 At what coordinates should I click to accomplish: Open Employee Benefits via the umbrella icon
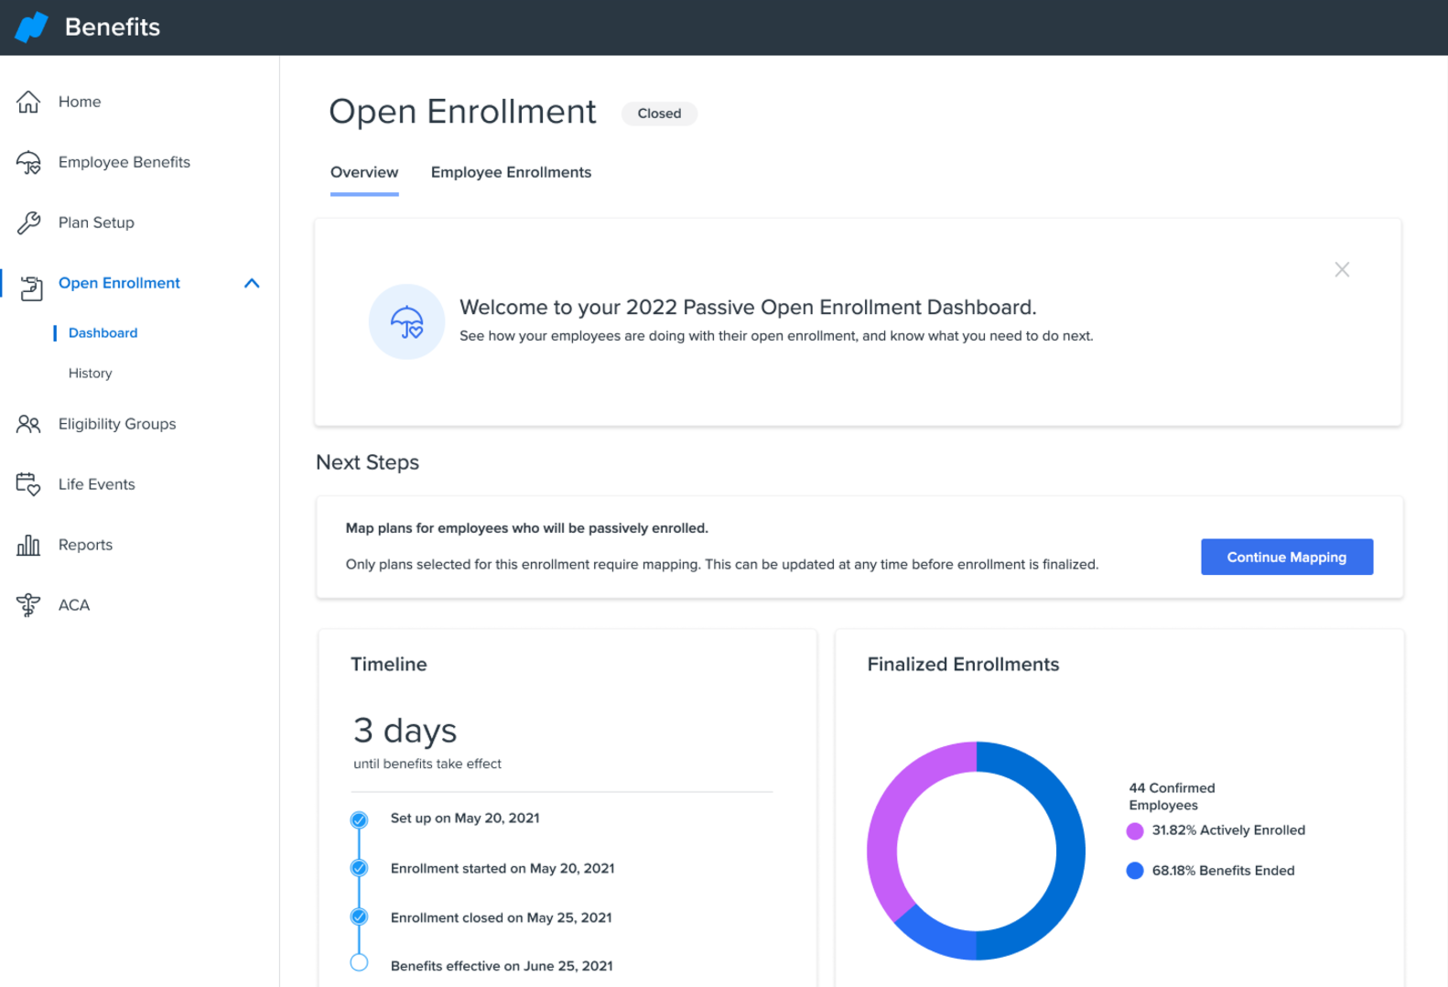[x=28, y=161]
